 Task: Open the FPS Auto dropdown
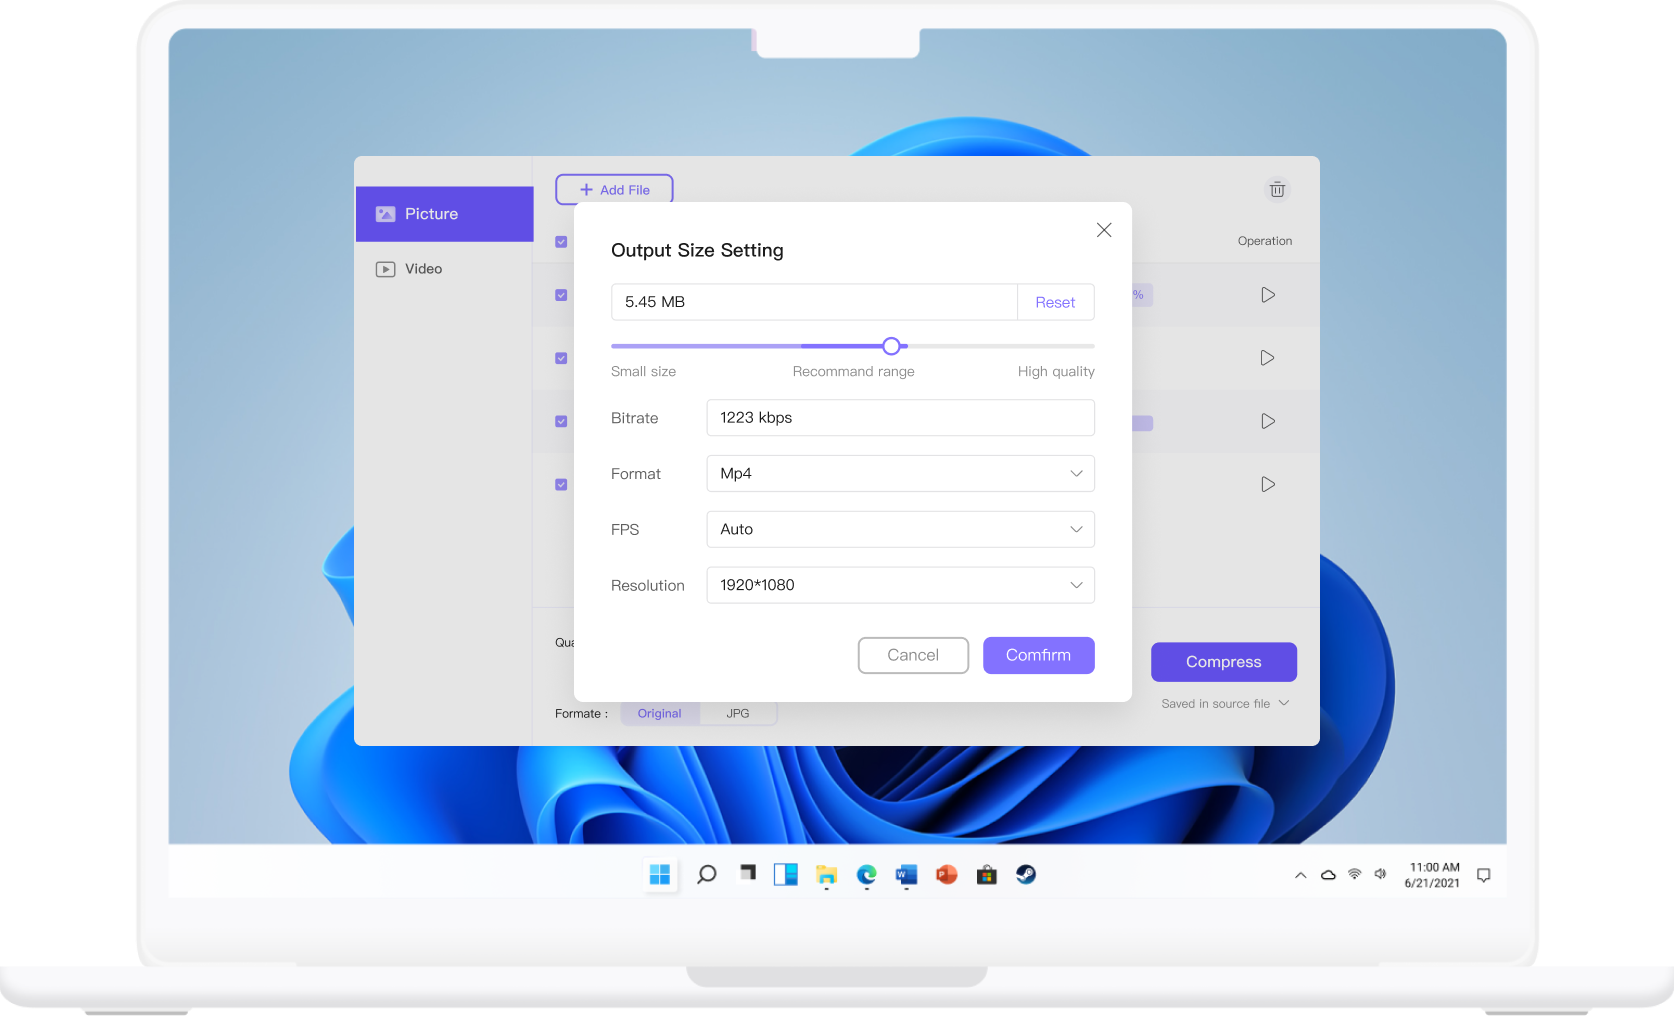pos(900,529)
